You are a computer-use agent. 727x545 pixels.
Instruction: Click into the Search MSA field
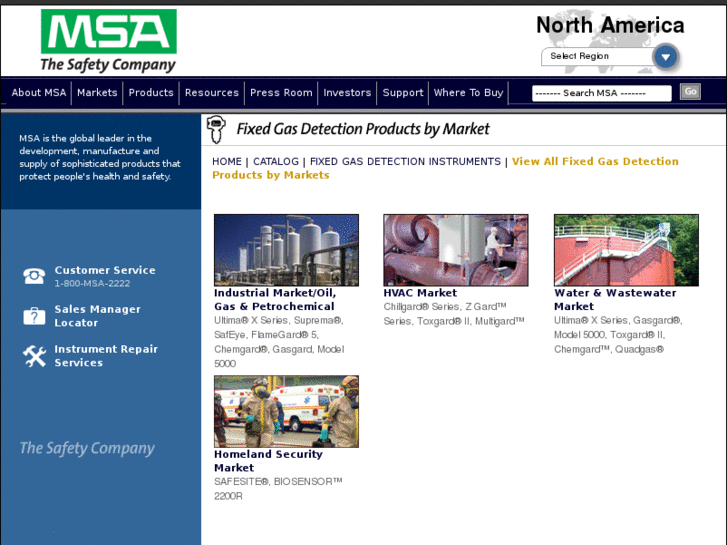601,93
